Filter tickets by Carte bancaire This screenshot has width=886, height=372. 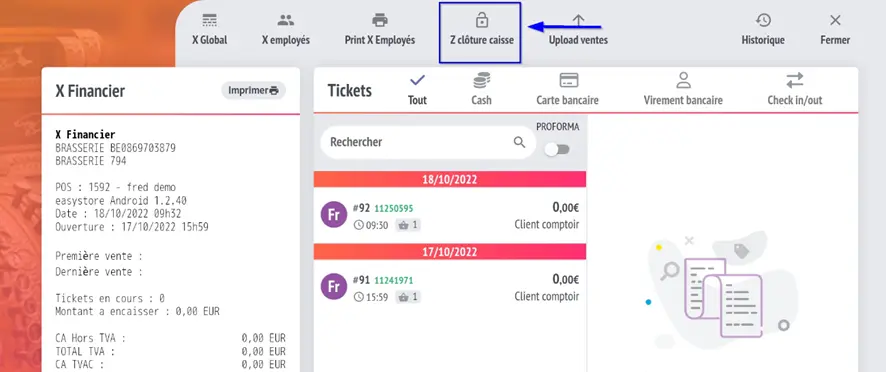(x=567, y=89)
